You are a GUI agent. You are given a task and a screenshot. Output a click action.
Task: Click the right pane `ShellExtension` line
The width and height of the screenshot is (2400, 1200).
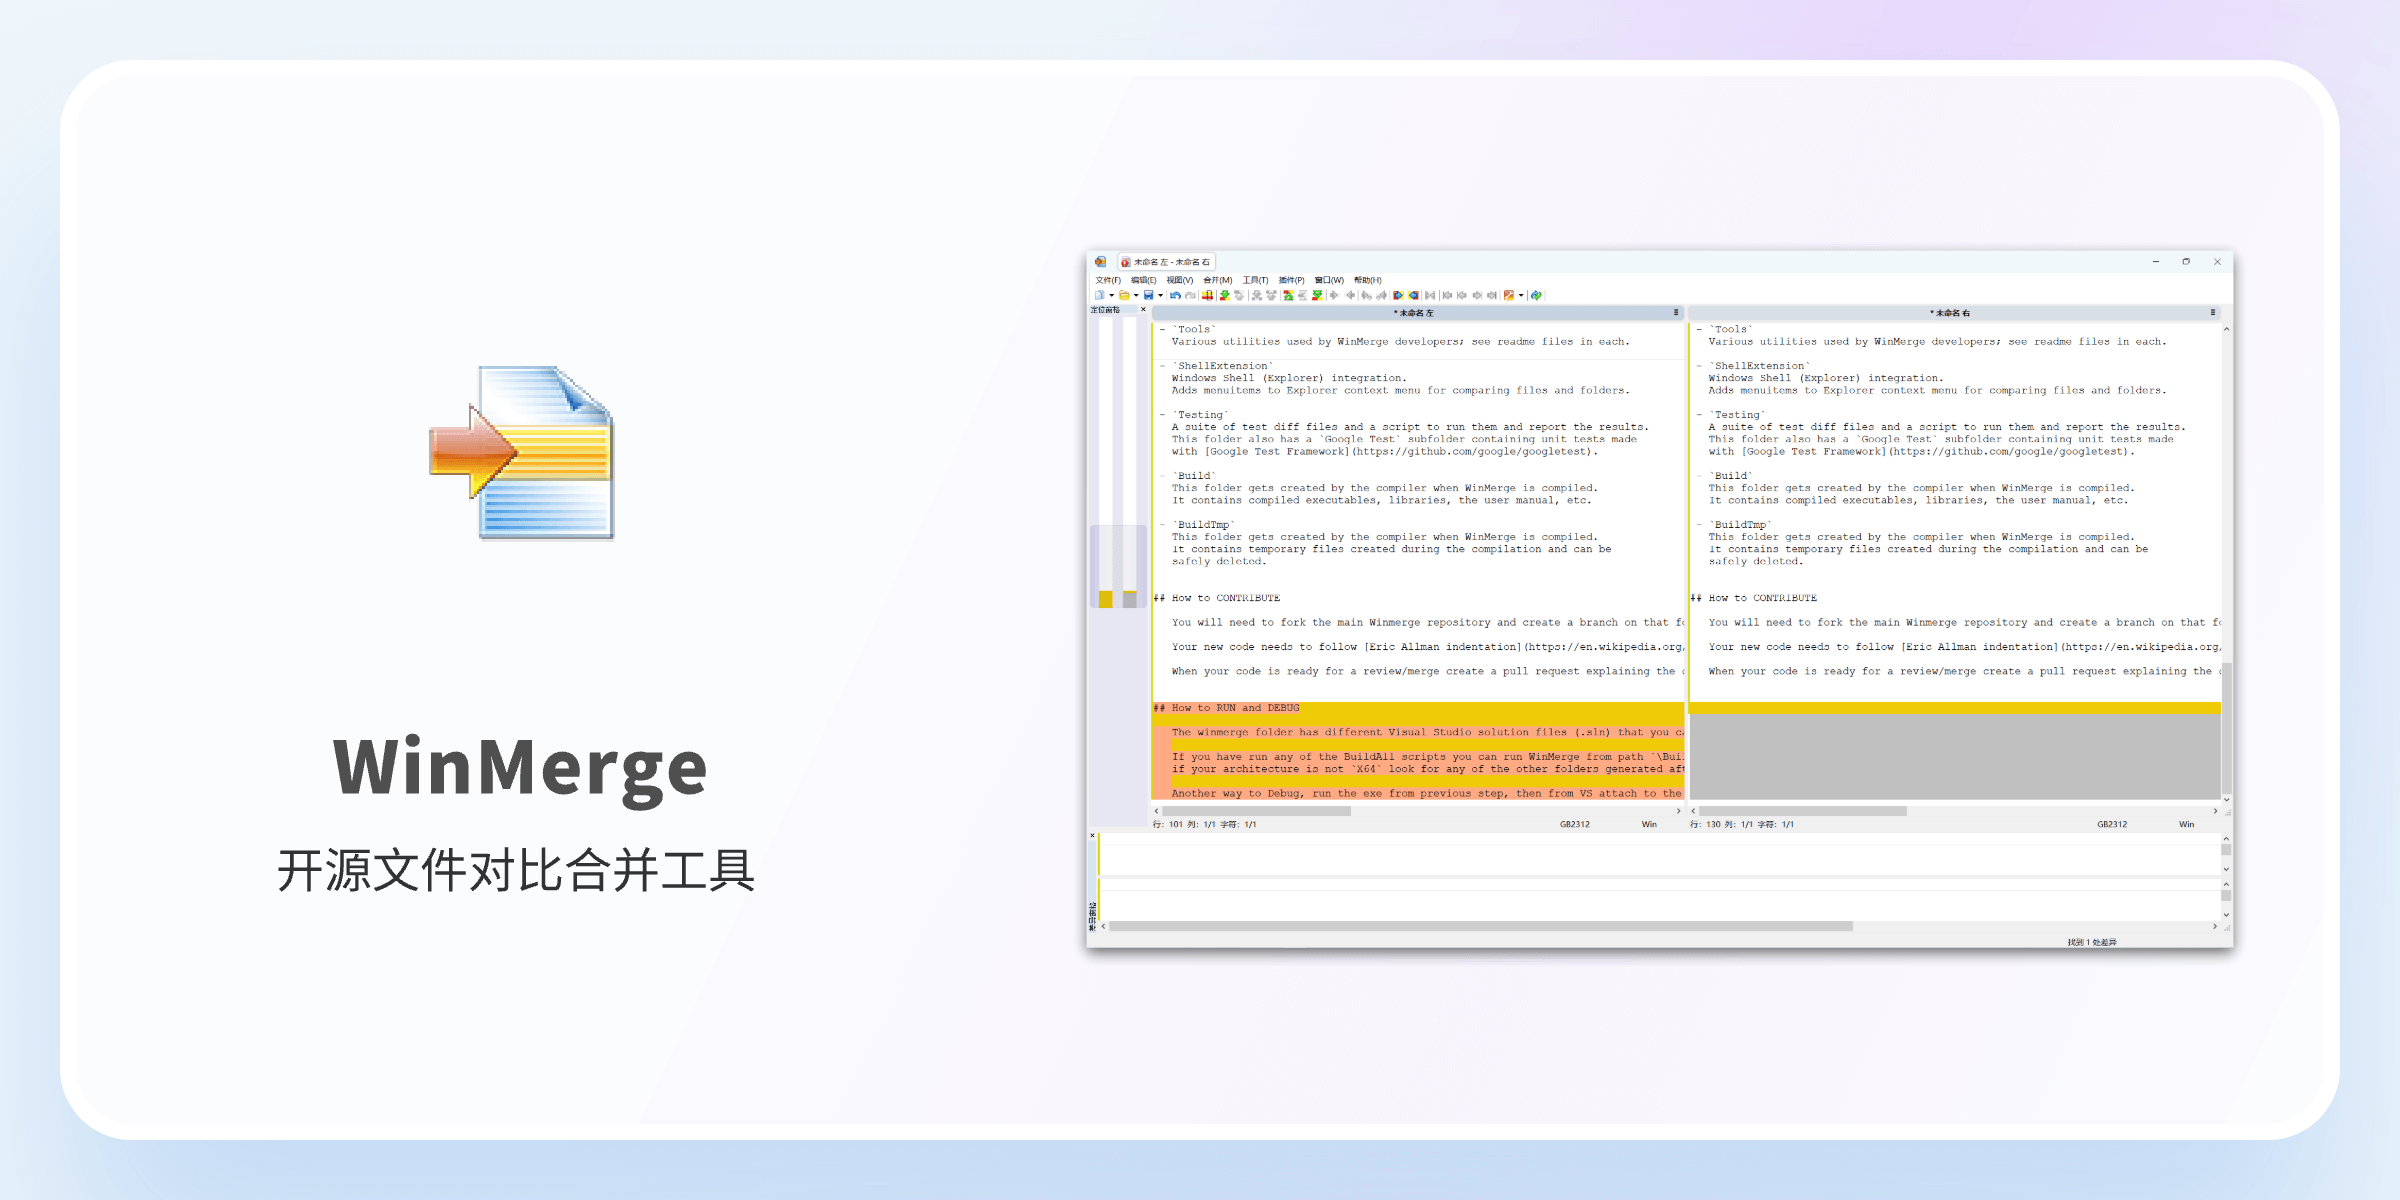pos(1759,366)
